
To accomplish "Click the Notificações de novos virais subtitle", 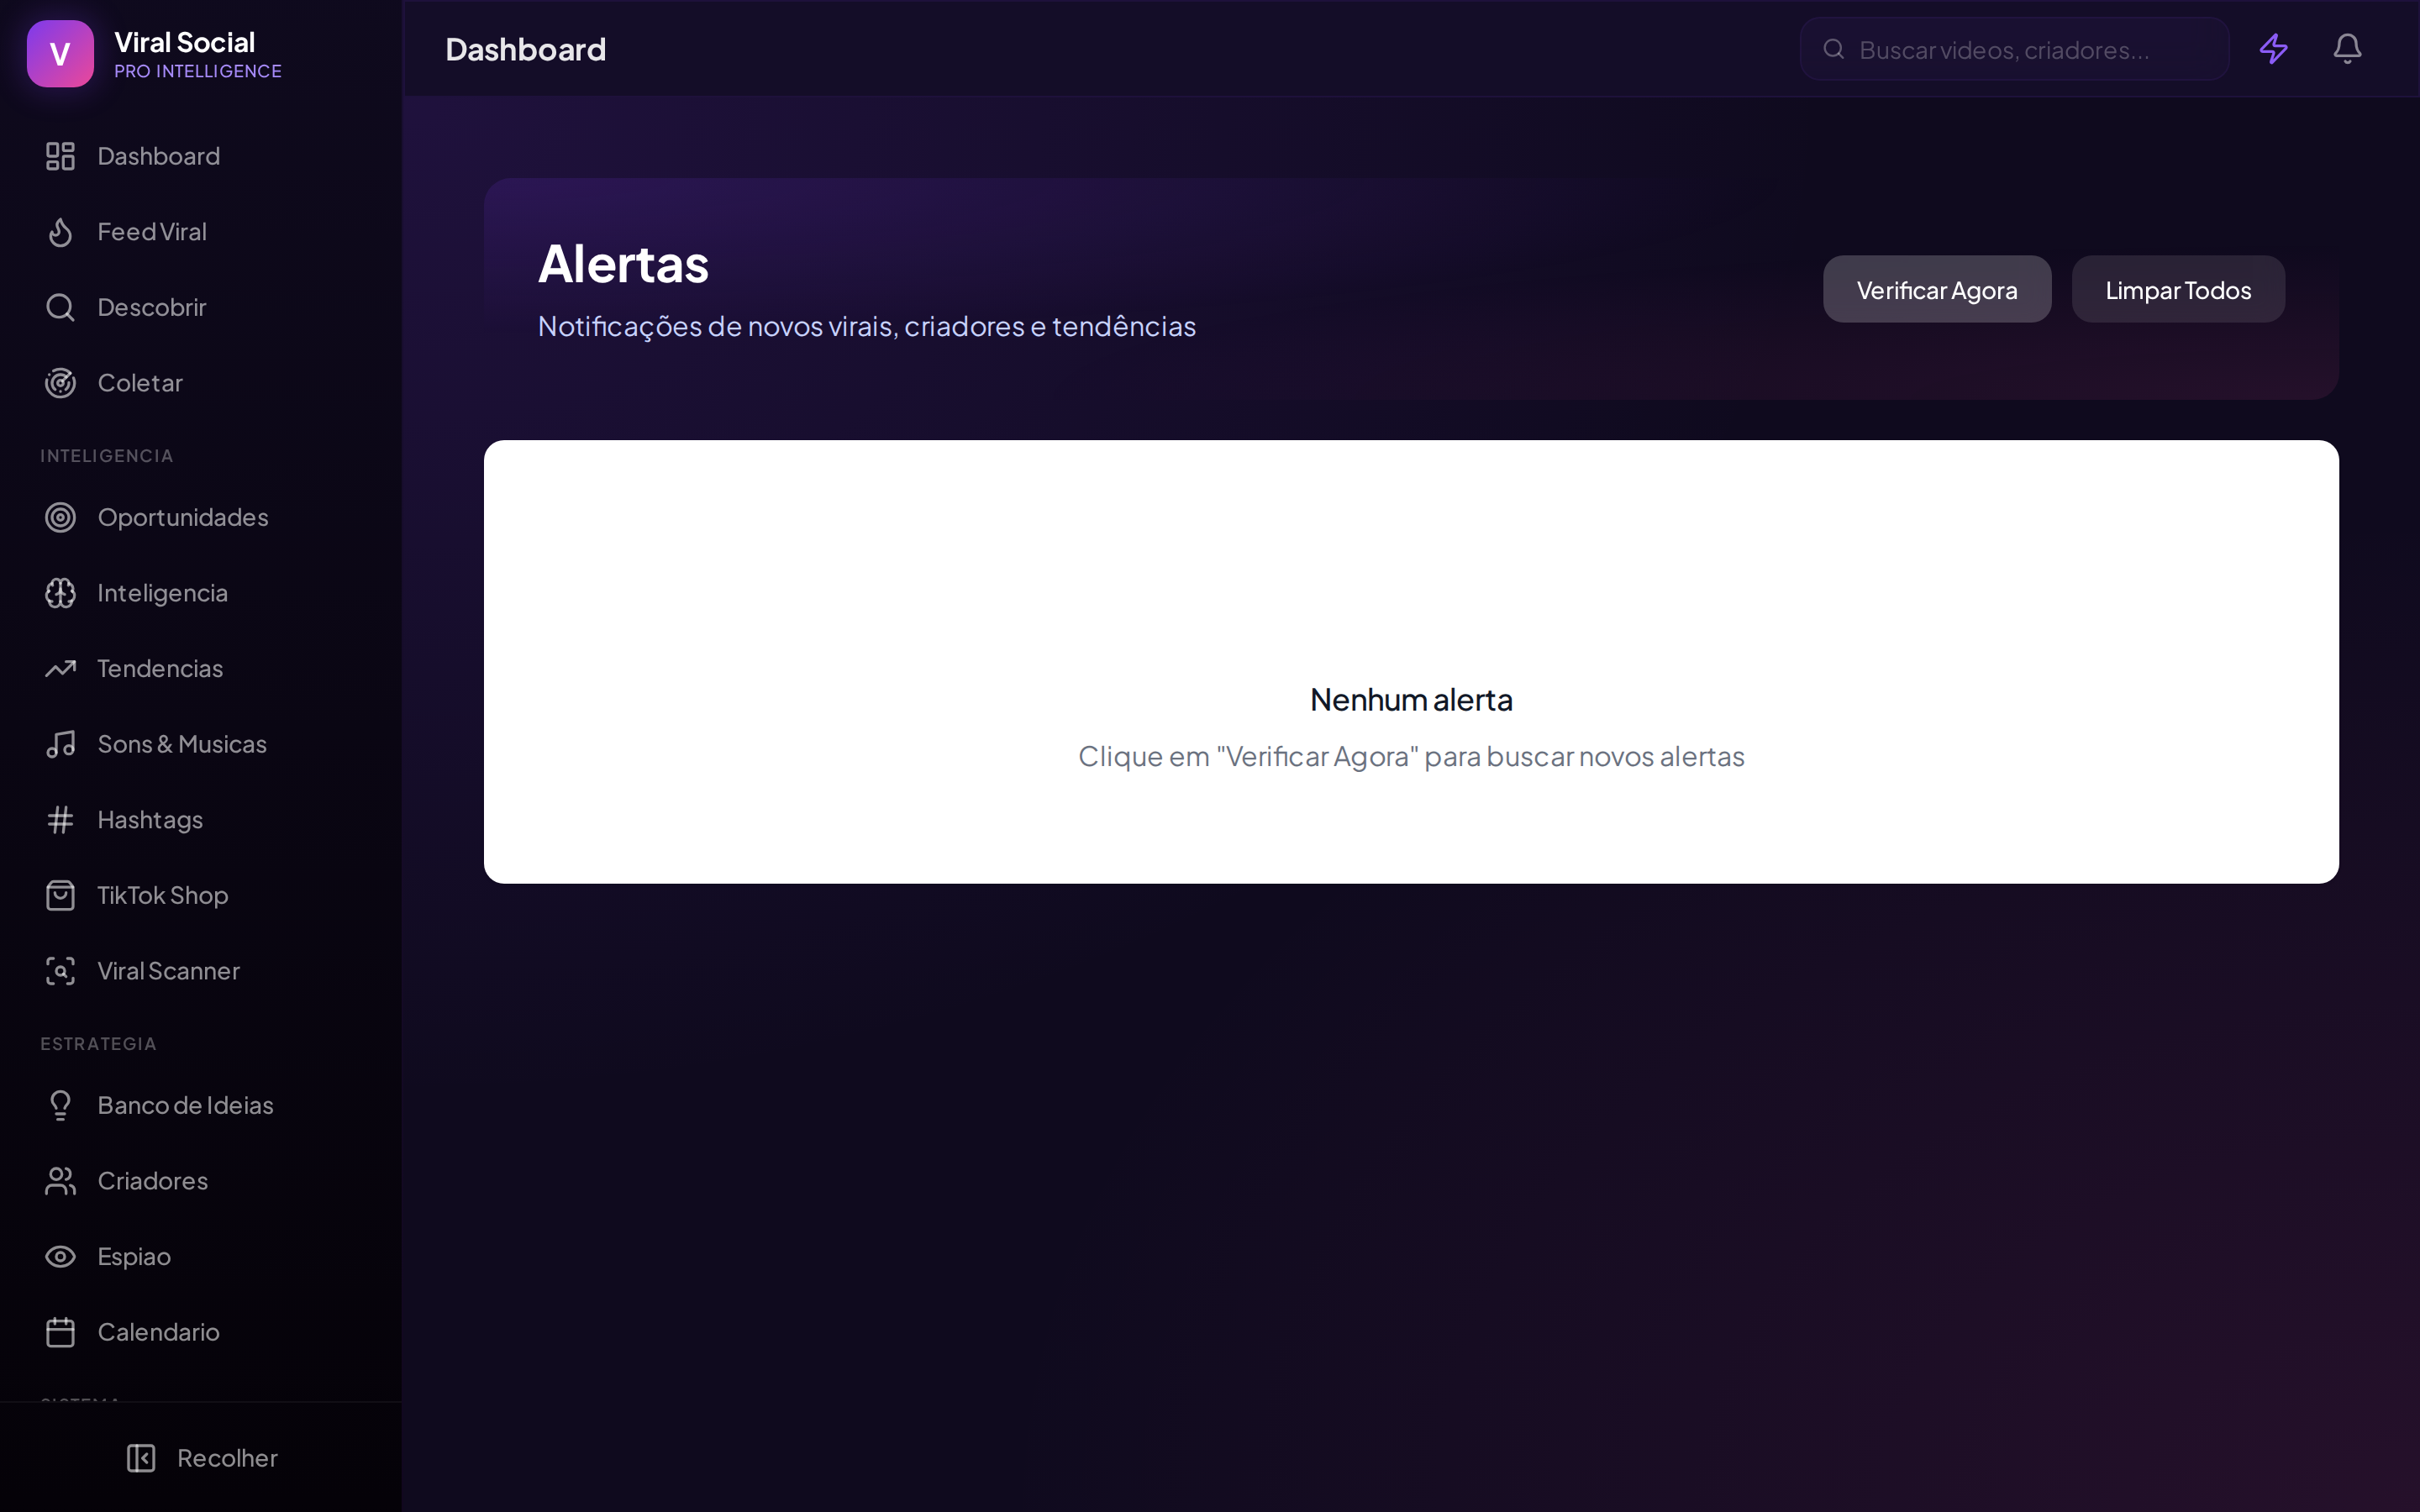I will (x=867, y=326).
